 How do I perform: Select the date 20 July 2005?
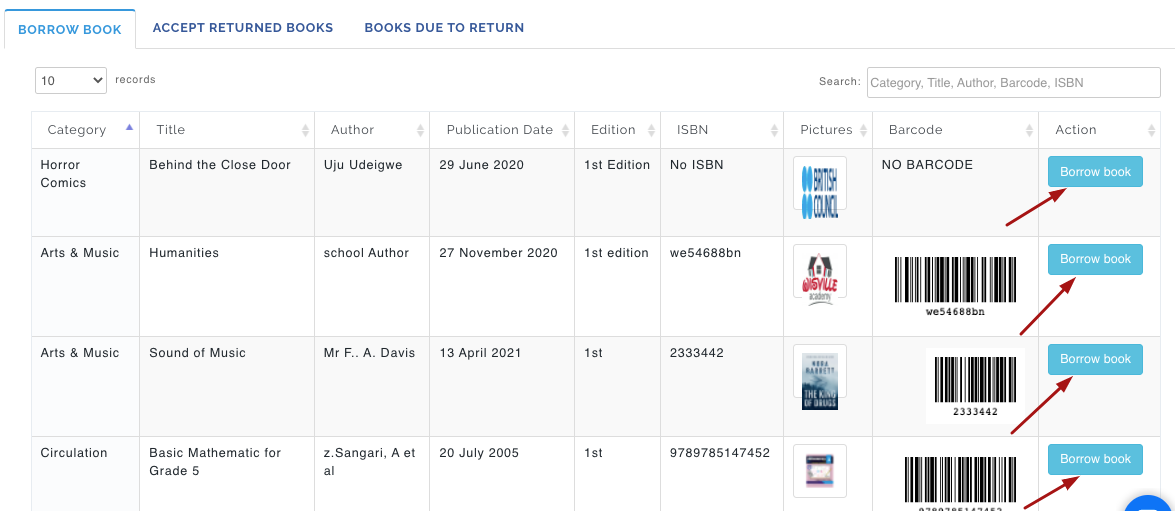click(x=479, y=453)
